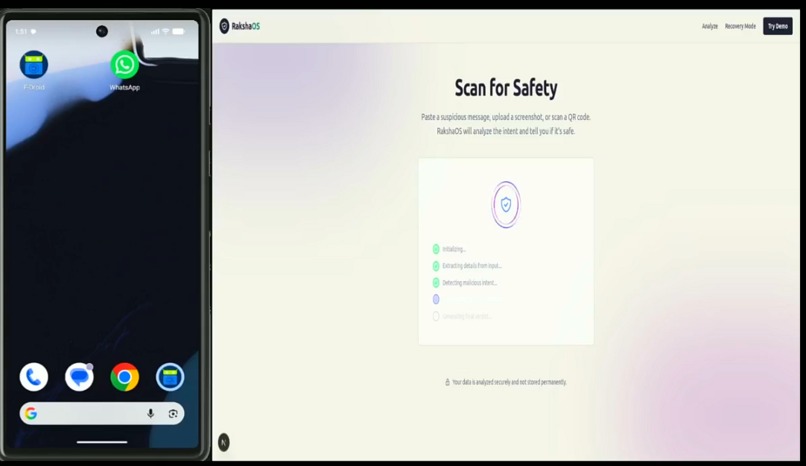Screen dimensions: 806x466
Task: Click the 'Initializing...' step text
Action: [454, 249]
